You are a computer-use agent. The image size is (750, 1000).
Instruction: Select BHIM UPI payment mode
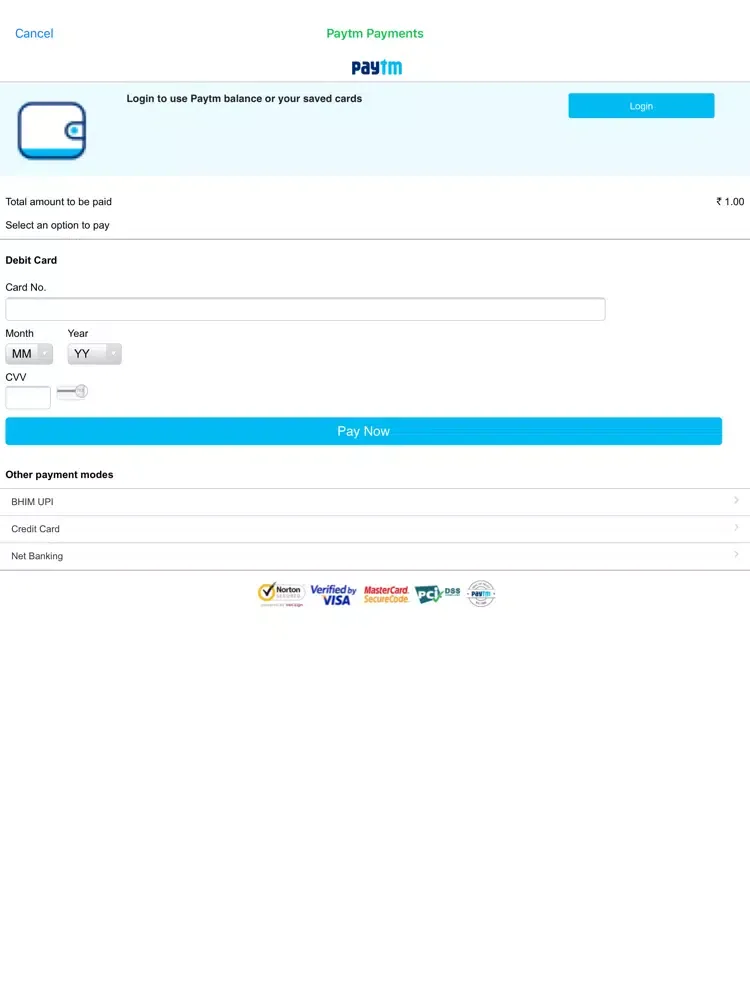32,502
